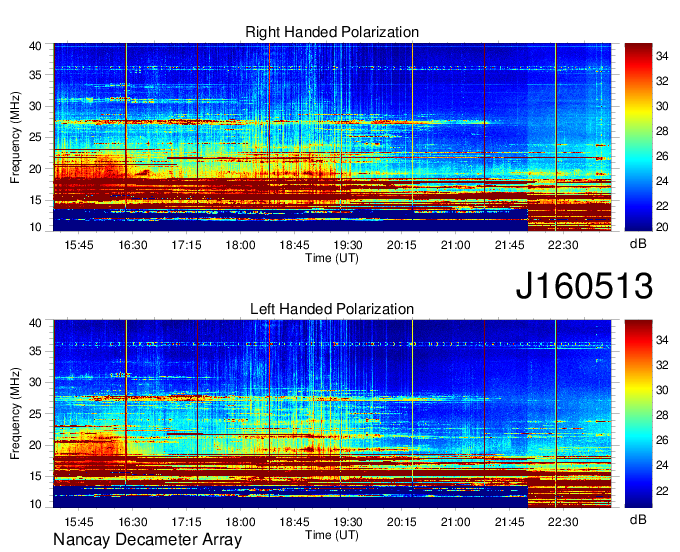This screenshot has height=552, width=680.
Task: Click the "Nancay Decameter Array" caption
Action: [x=147, y=540]
